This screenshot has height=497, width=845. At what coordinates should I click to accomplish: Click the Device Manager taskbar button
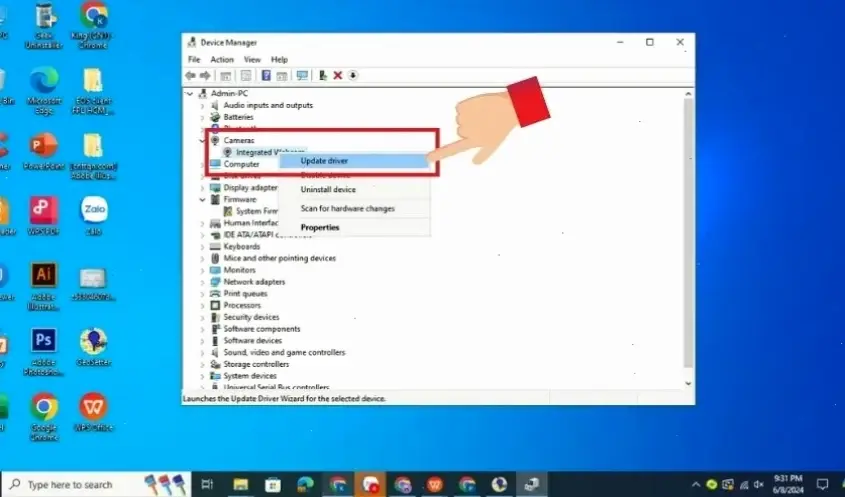pos(531,484)
